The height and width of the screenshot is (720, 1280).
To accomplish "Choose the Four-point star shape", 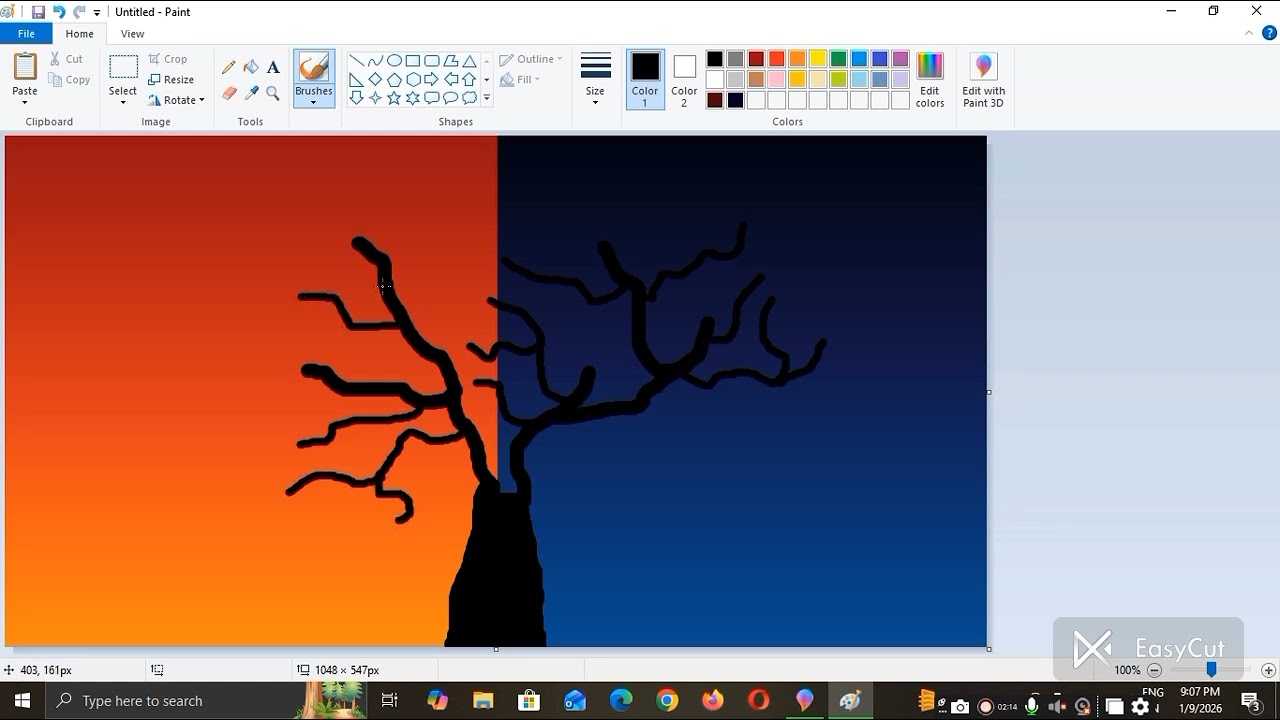I will coord(375,98).
